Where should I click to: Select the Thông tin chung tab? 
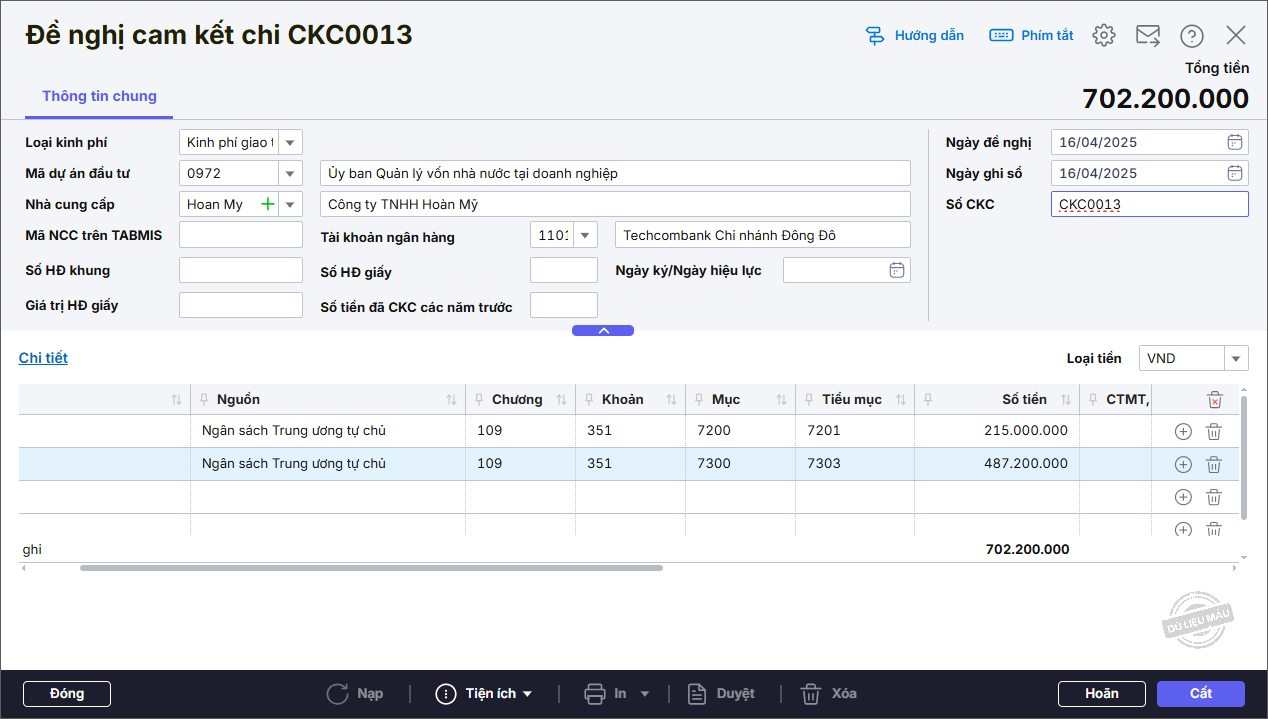[x=99, y=96]
